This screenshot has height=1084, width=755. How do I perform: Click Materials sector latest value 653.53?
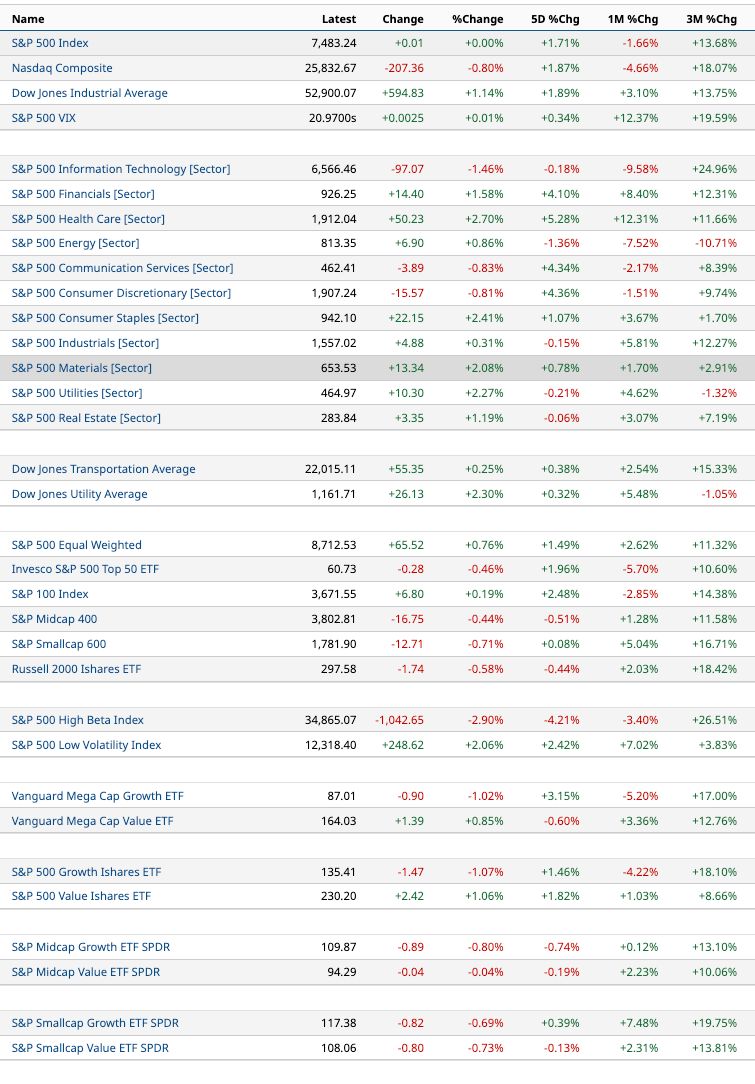pos(339,368)
